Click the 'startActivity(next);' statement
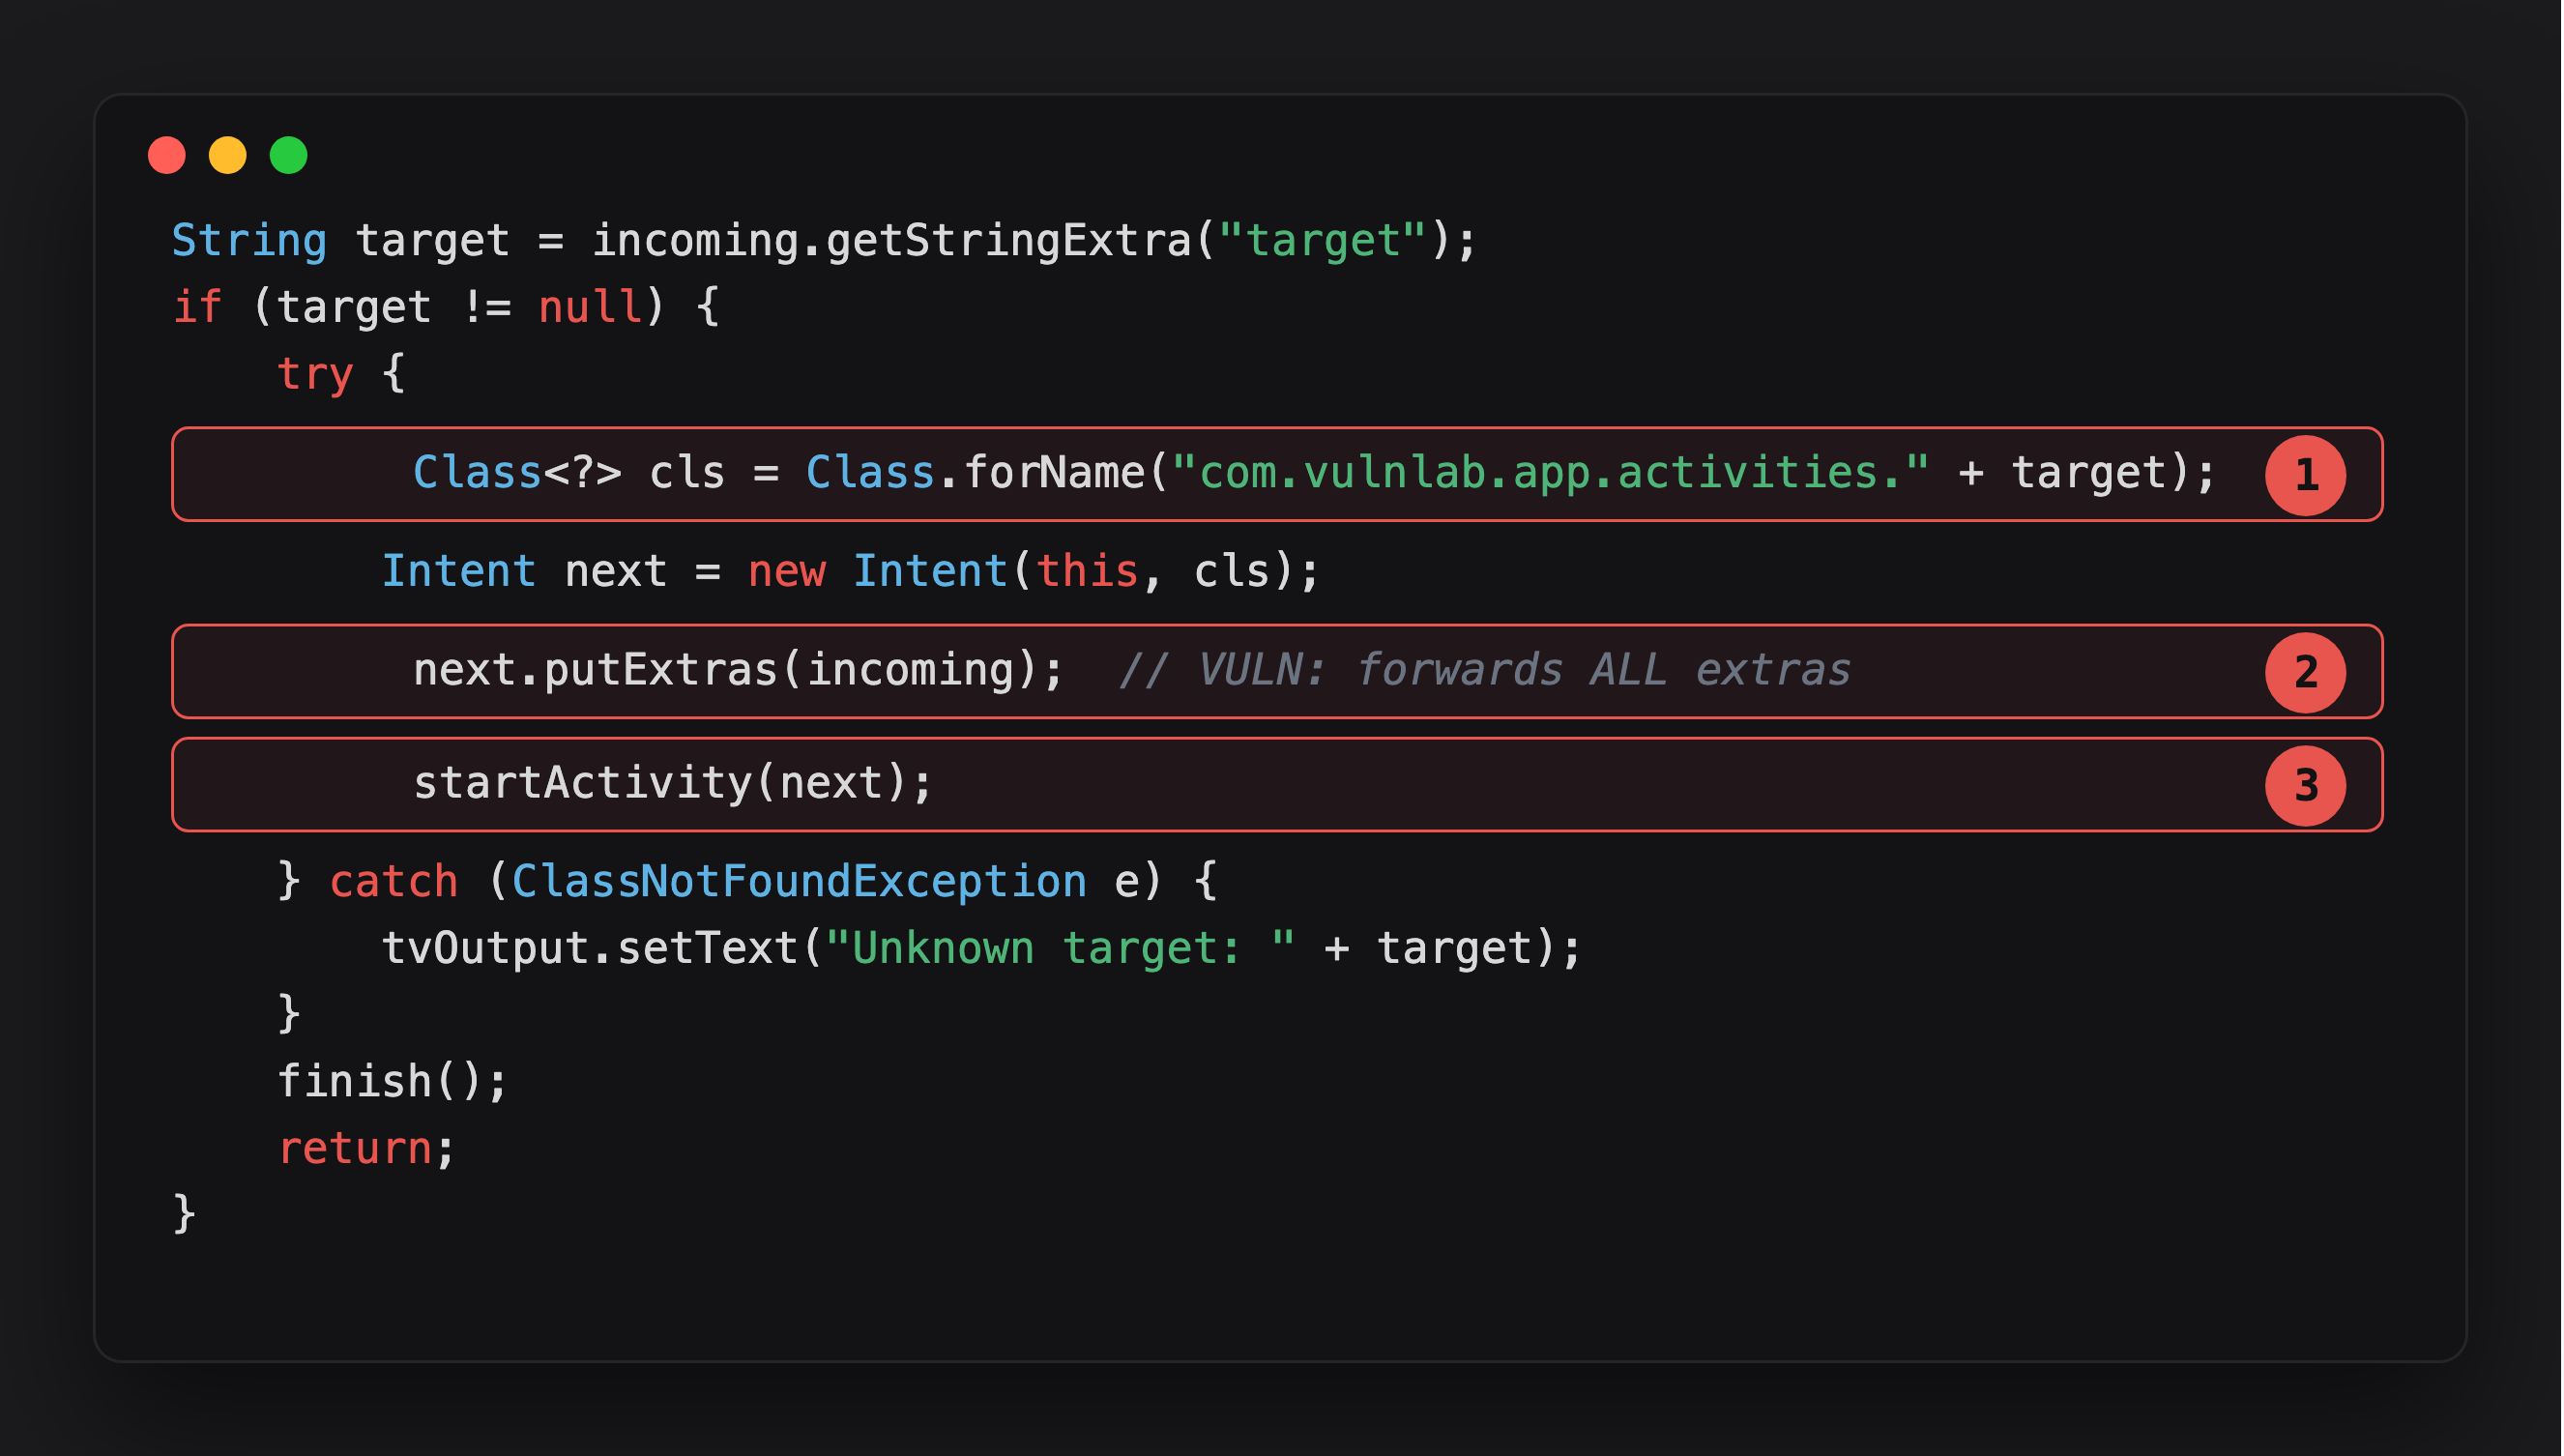This screenshot has height=1456, width=2564. click(673, 784)
